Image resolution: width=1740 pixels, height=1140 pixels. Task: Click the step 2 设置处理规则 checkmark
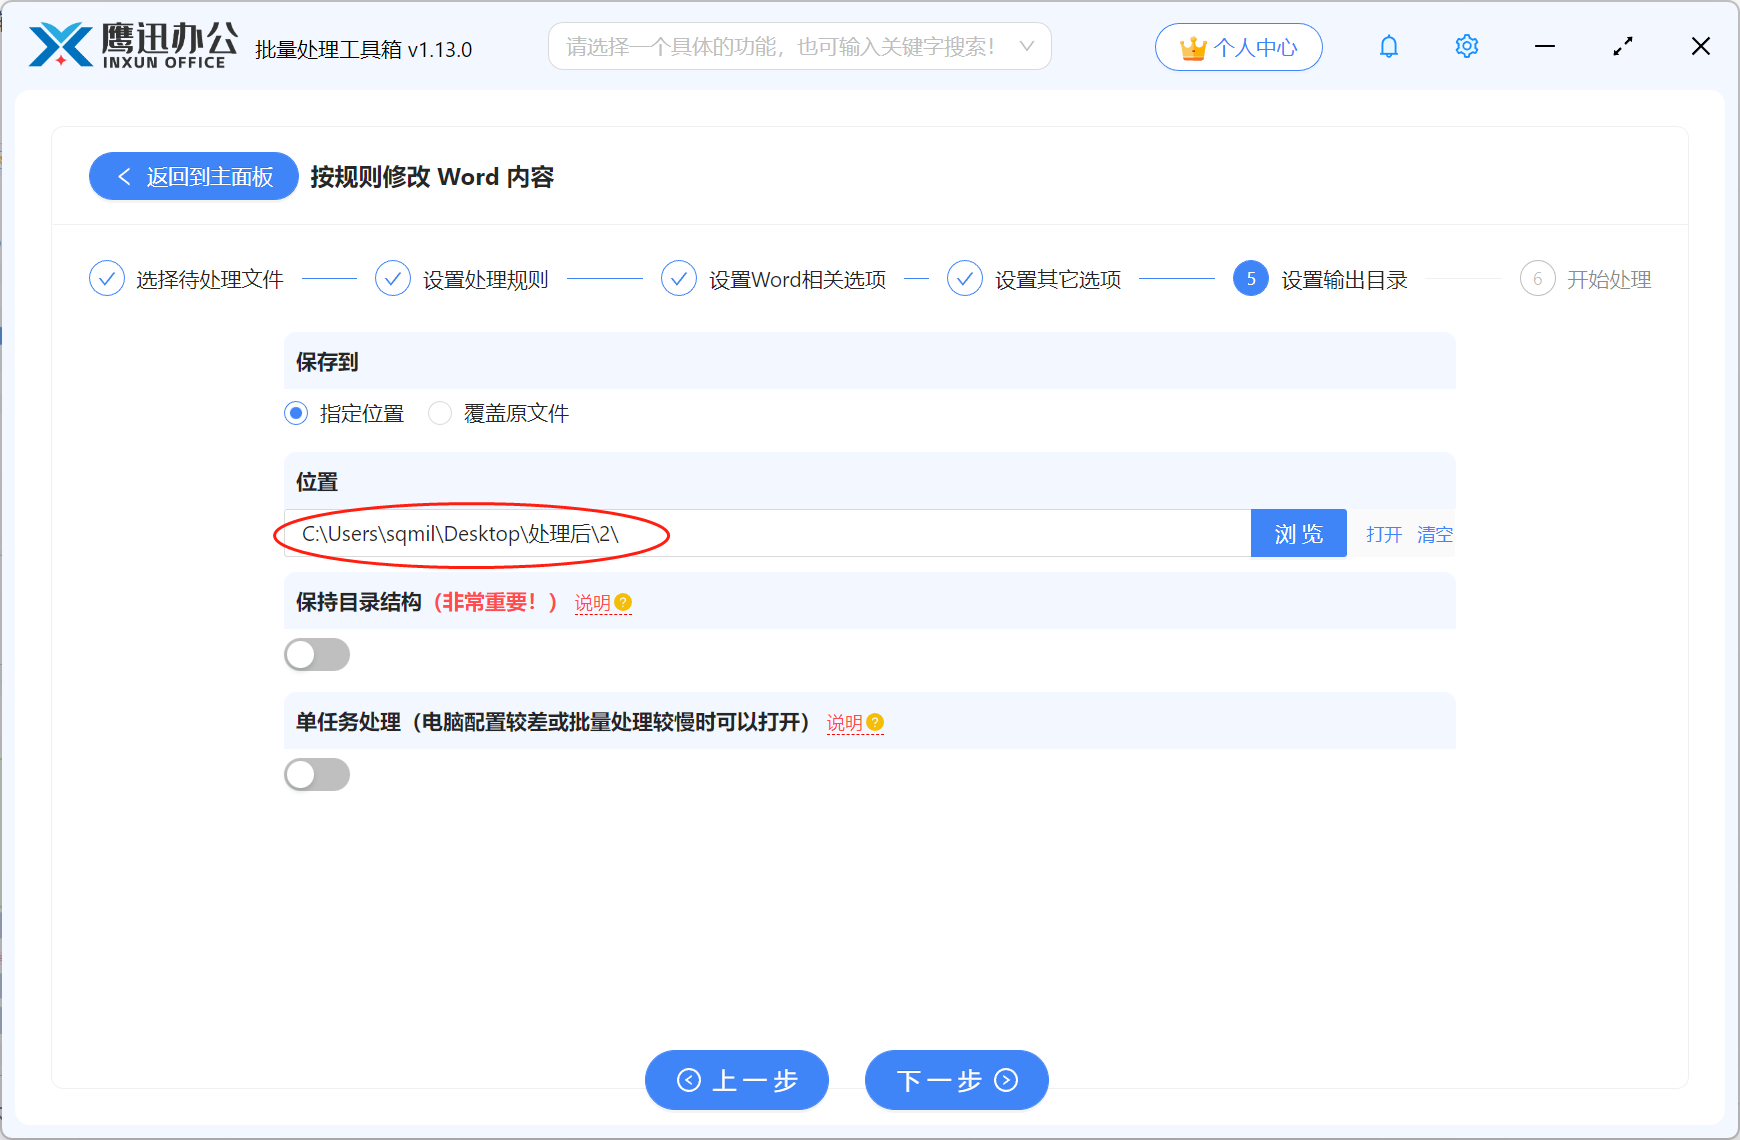click(393, 278)
